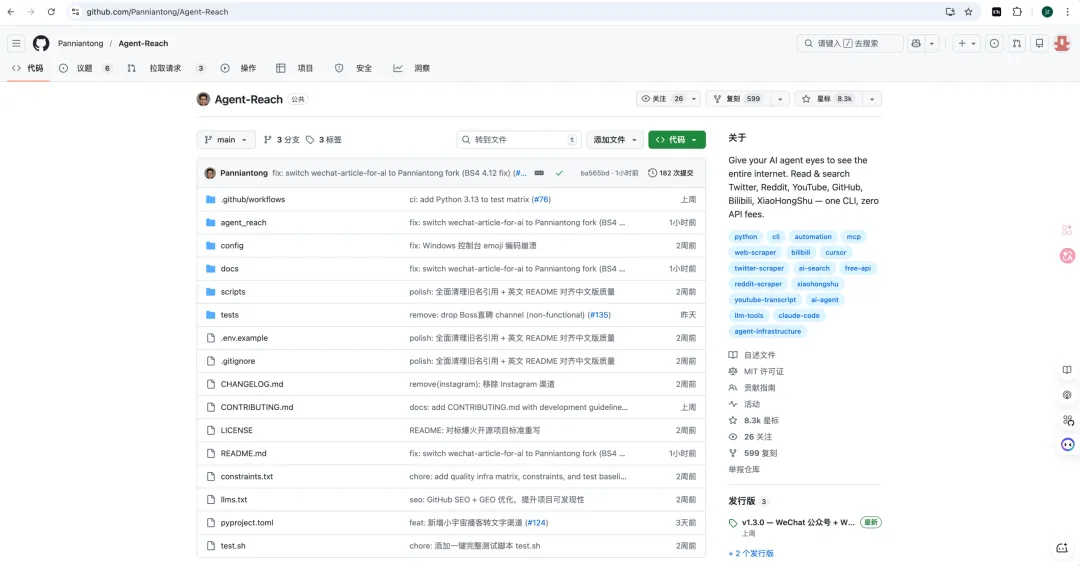Screen dimensions: 1080x566
Task: Open the pyproject.toml file
Action: (247, 523)
